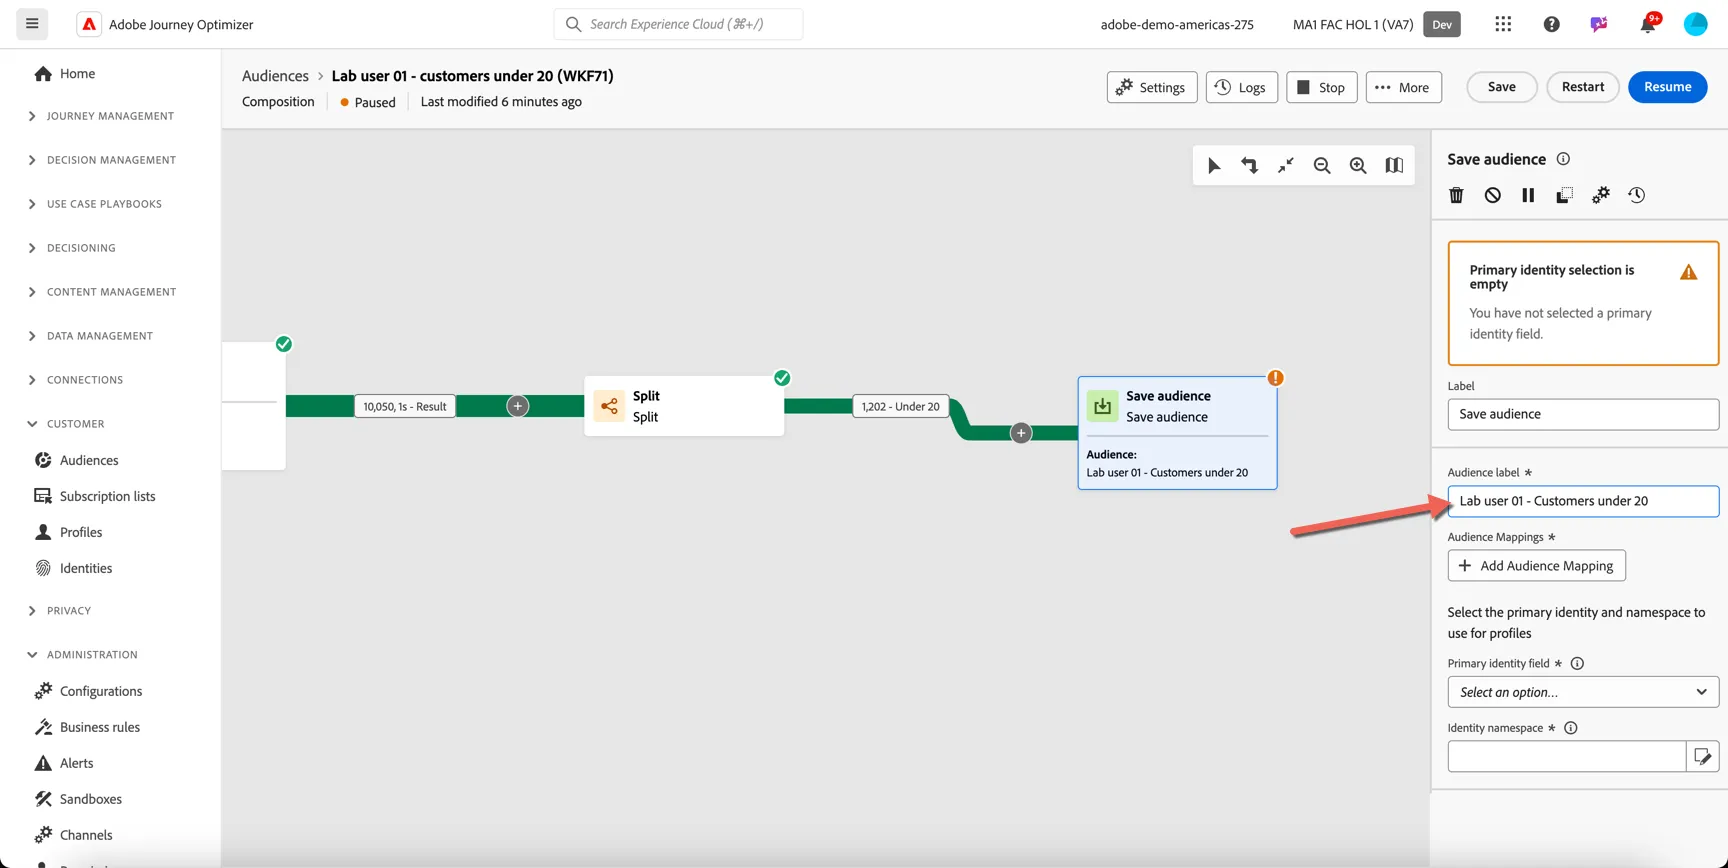Click the warning badge on Save audience node
Viewport: 1728px width, 868px height.
point(1275,378)
